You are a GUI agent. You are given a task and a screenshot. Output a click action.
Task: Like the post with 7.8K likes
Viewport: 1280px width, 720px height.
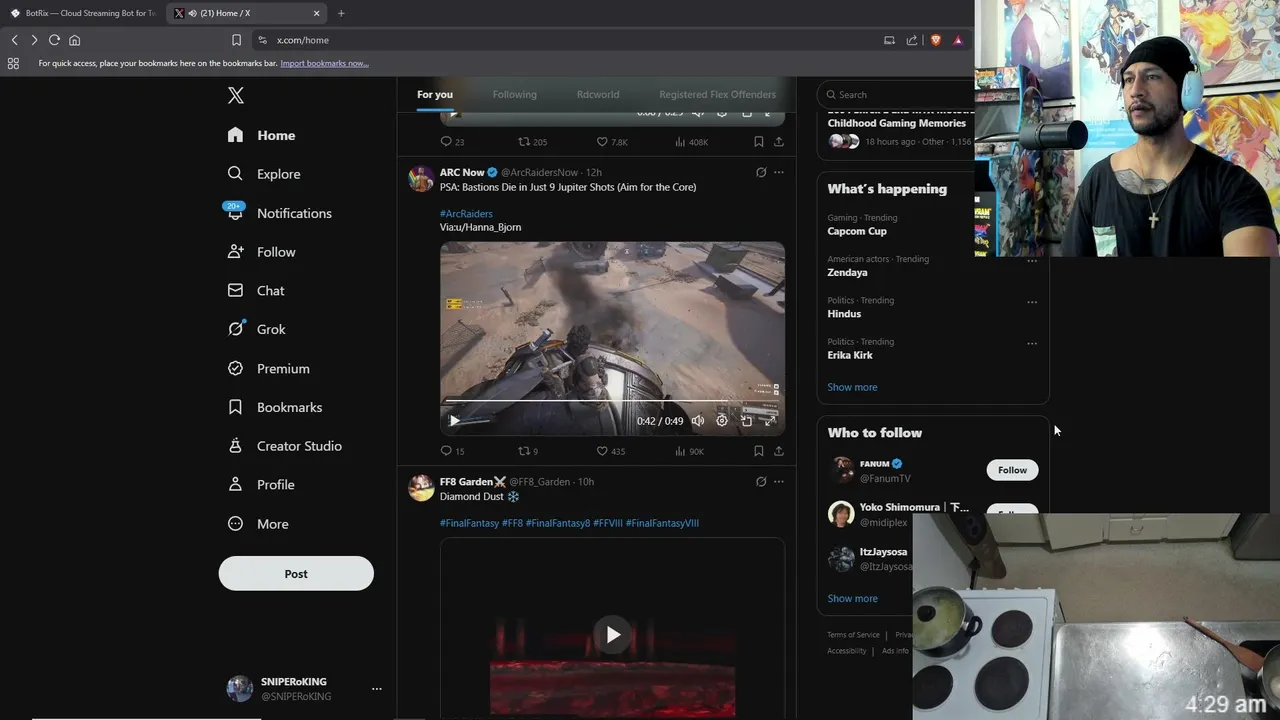(602, 142)
